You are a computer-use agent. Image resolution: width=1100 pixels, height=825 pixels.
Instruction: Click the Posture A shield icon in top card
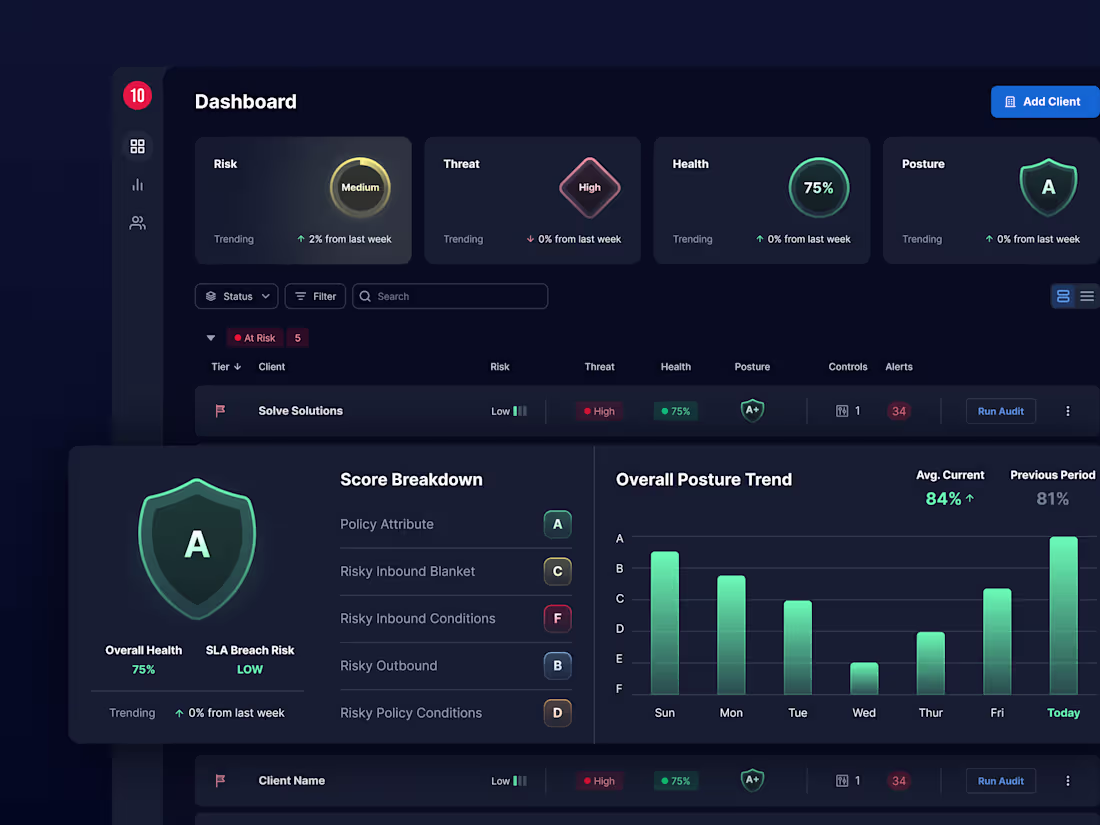tap(1048, 187)
